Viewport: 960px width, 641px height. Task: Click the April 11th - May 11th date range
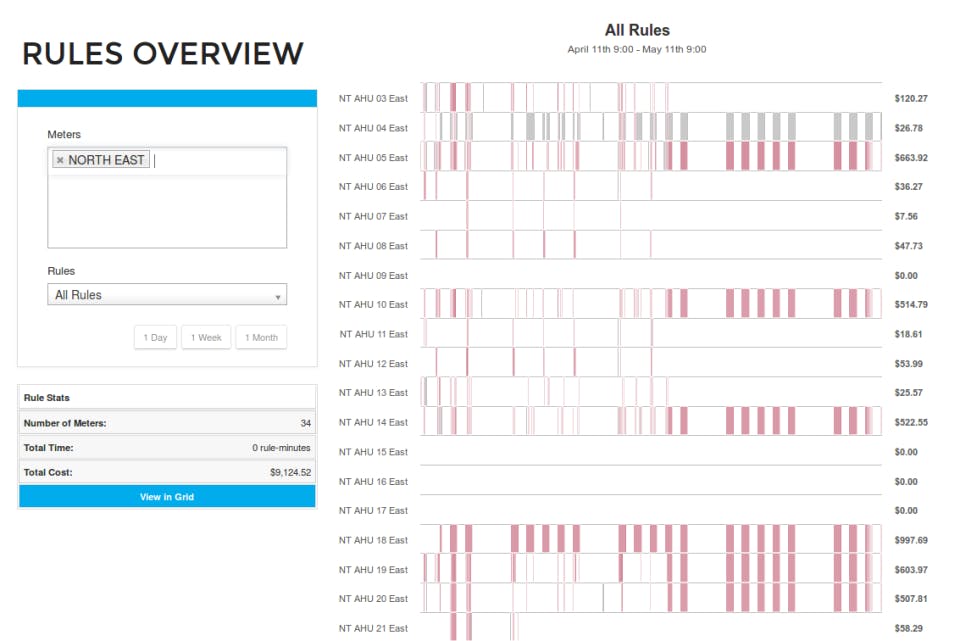[637, 50]
